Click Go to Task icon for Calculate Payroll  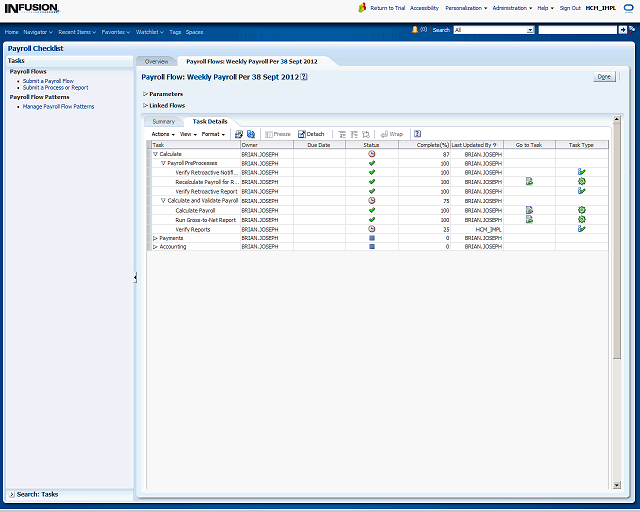coord(529,210)
